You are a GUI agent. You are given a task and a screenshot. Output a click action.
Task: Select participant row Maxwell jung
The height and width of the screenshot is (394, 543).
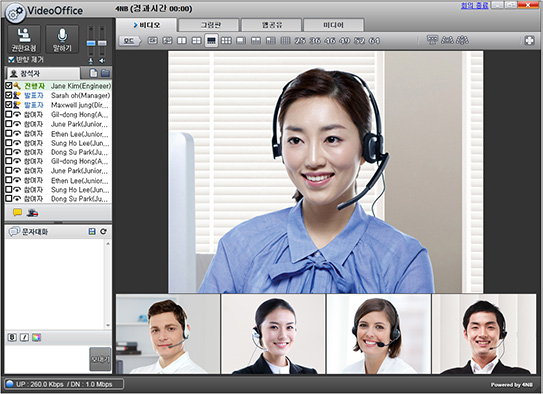pyautogui.click(x=58, y=105)
